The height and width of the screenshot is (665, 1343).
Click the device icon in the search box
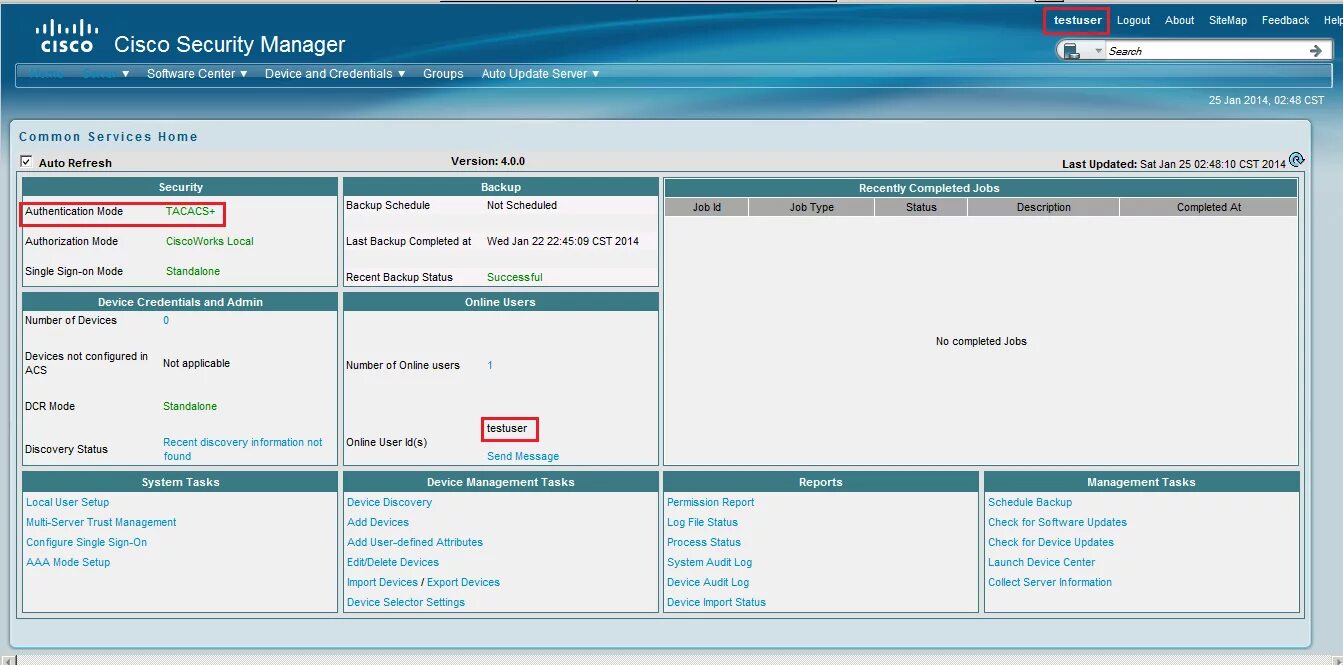1072,51
